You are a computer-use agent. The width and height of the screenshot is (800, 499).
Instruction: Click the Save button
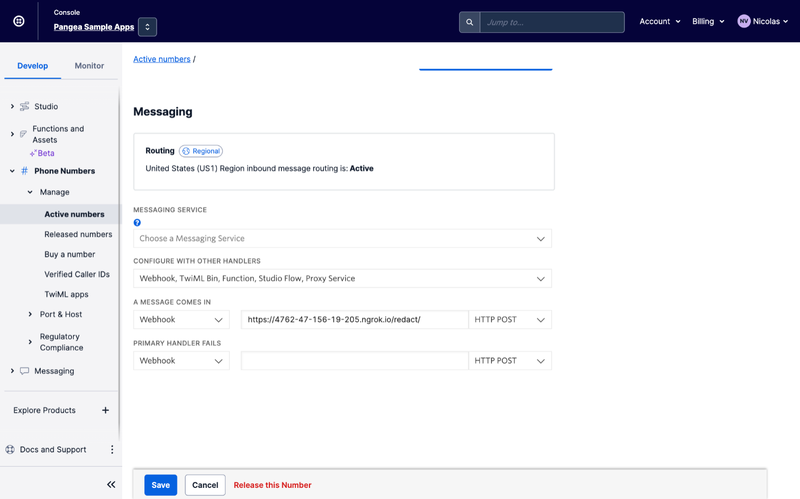[x=160, y=485]
